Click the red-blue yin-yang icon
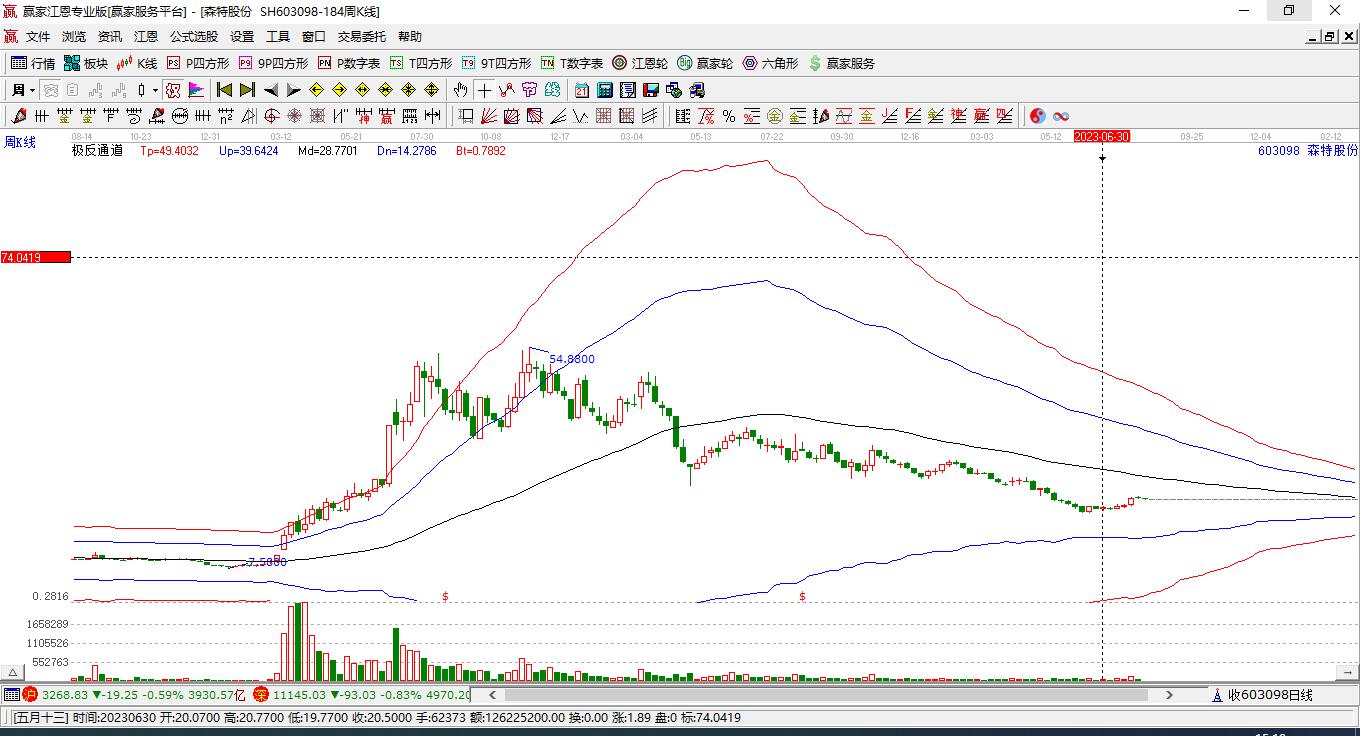 [x=1038, y=116]
